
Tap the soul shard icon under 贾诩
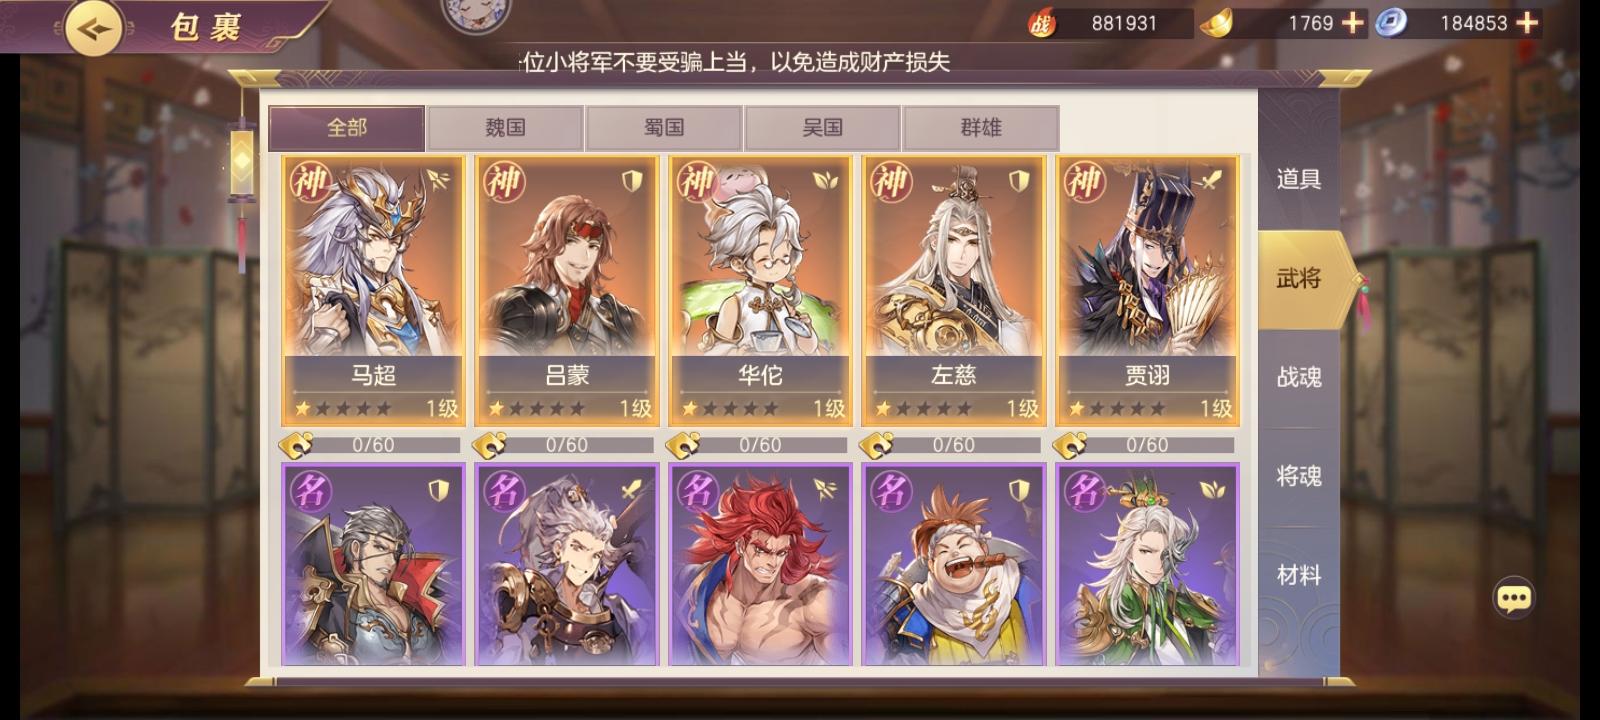coord(1071,444)
